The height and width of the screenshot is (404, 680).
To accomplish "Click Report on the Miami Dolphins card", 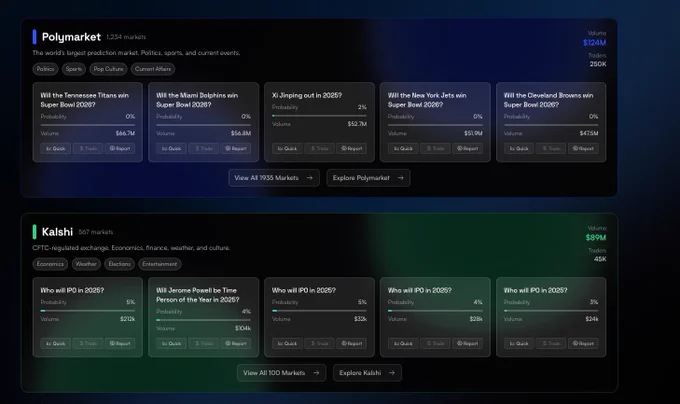I will (x=235, y=148).
